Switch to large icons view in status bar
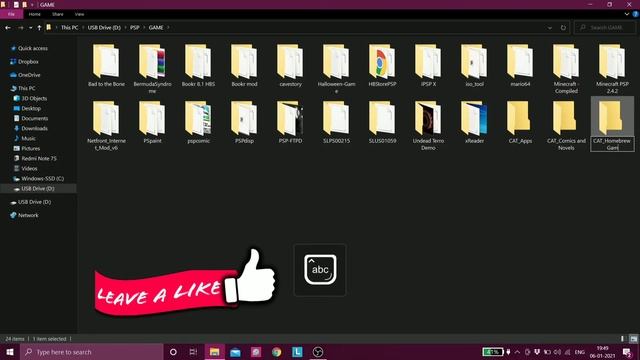 pos(633,339)
